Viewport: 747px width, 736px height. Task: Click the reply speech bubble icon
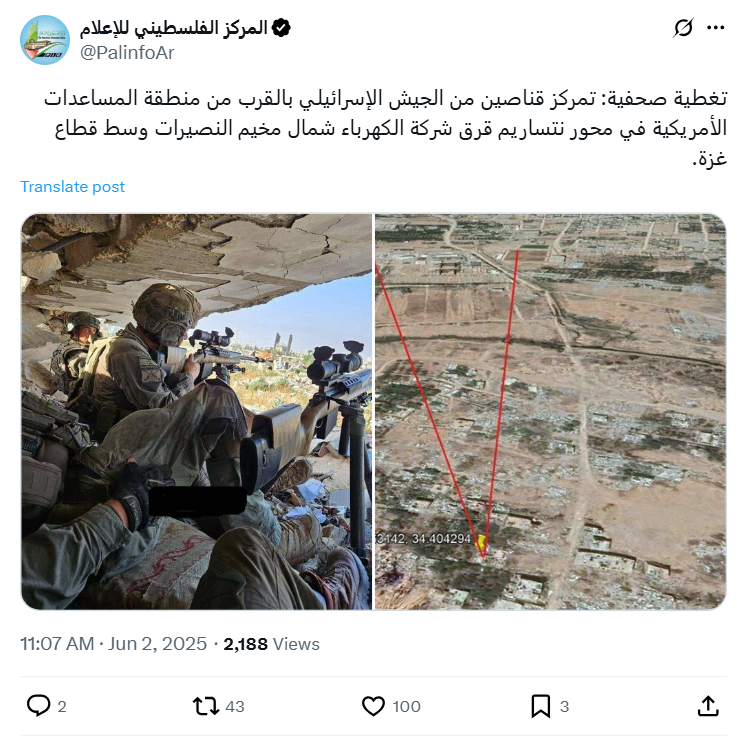pos(38,706)
